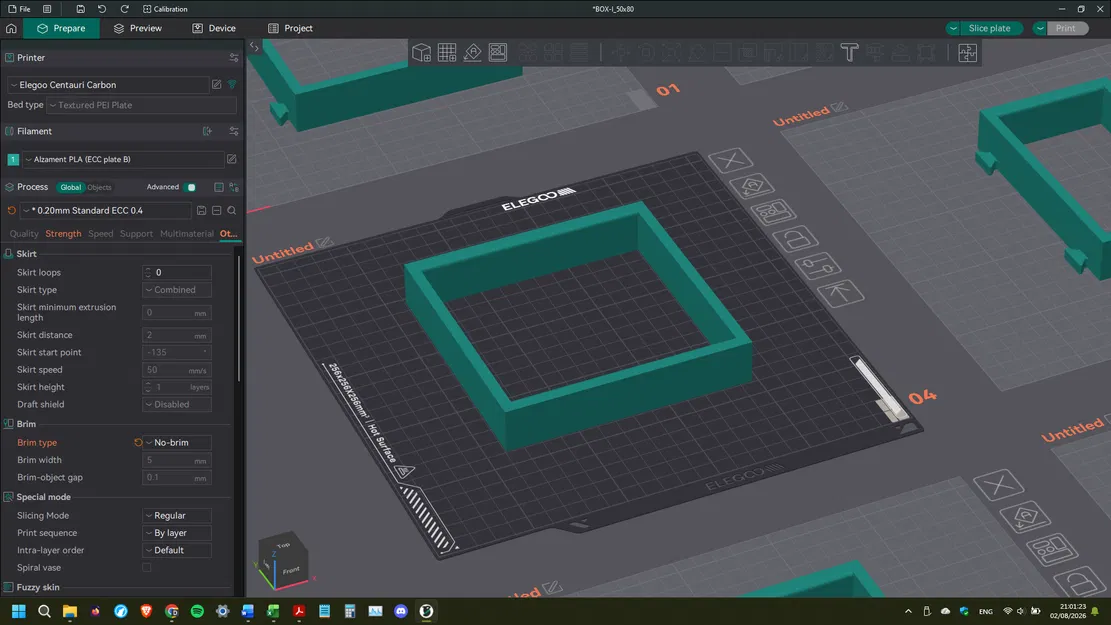The image size is (1111, 625).
Task: Add a filament slot
Action: click(208, 131)
